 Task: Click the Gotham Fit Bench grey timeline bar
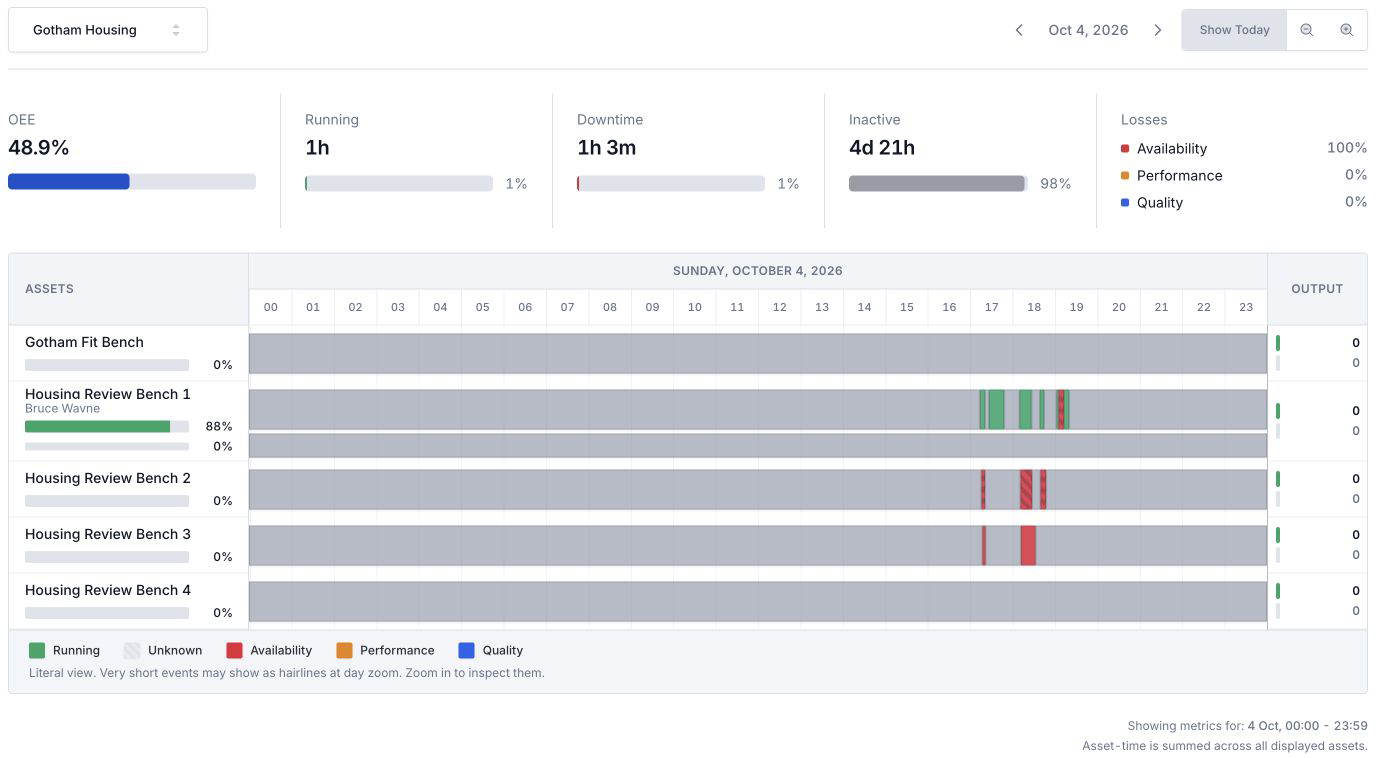point(758,354)
